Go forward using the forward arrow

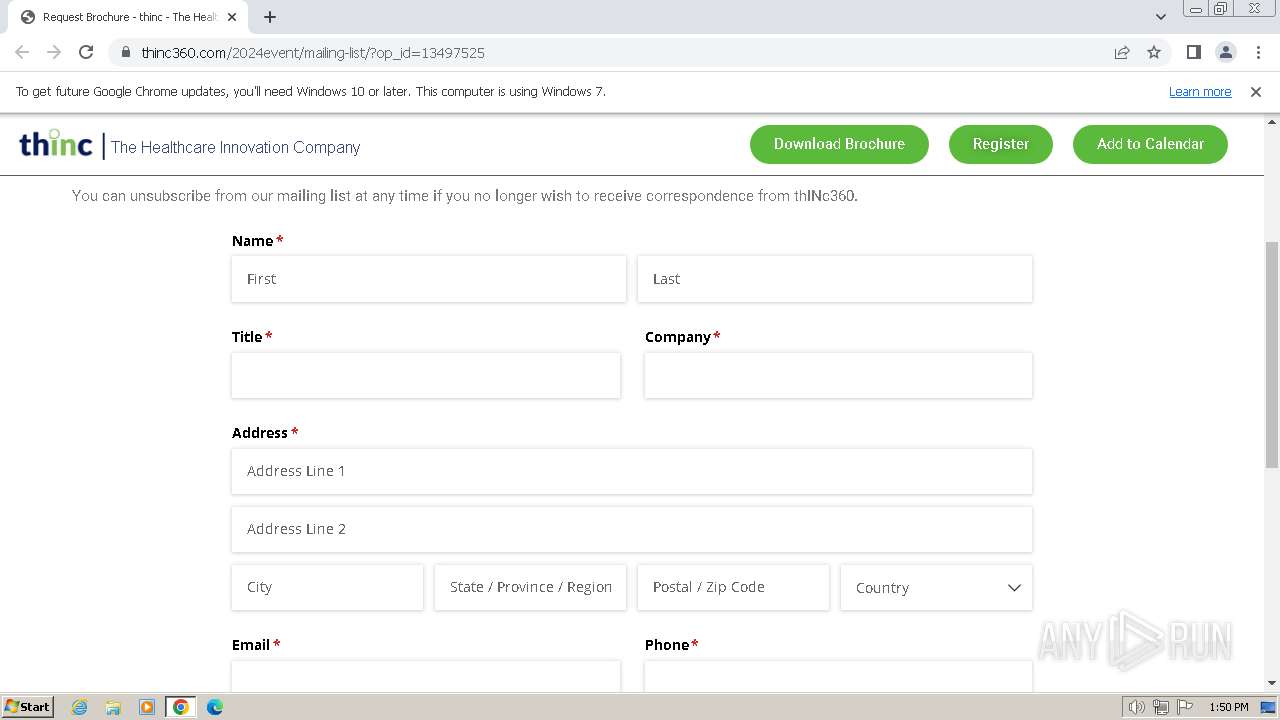click(54, 52)
